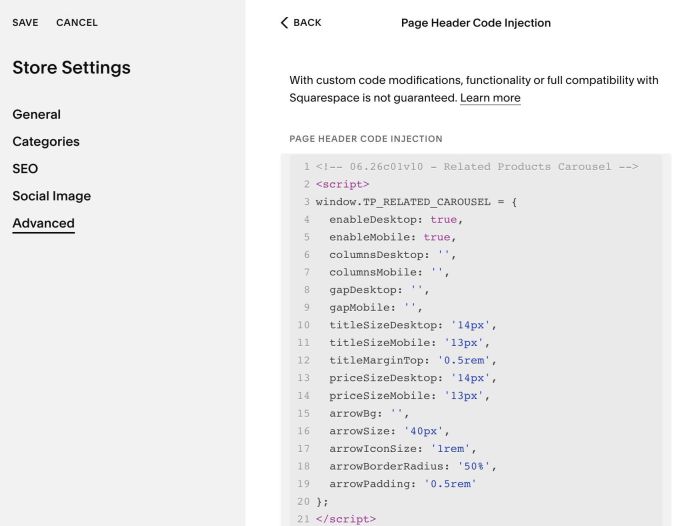Click the columnsMobile code line
The height and width of the screenshot is (526, 700).
[x=389, y=272]
